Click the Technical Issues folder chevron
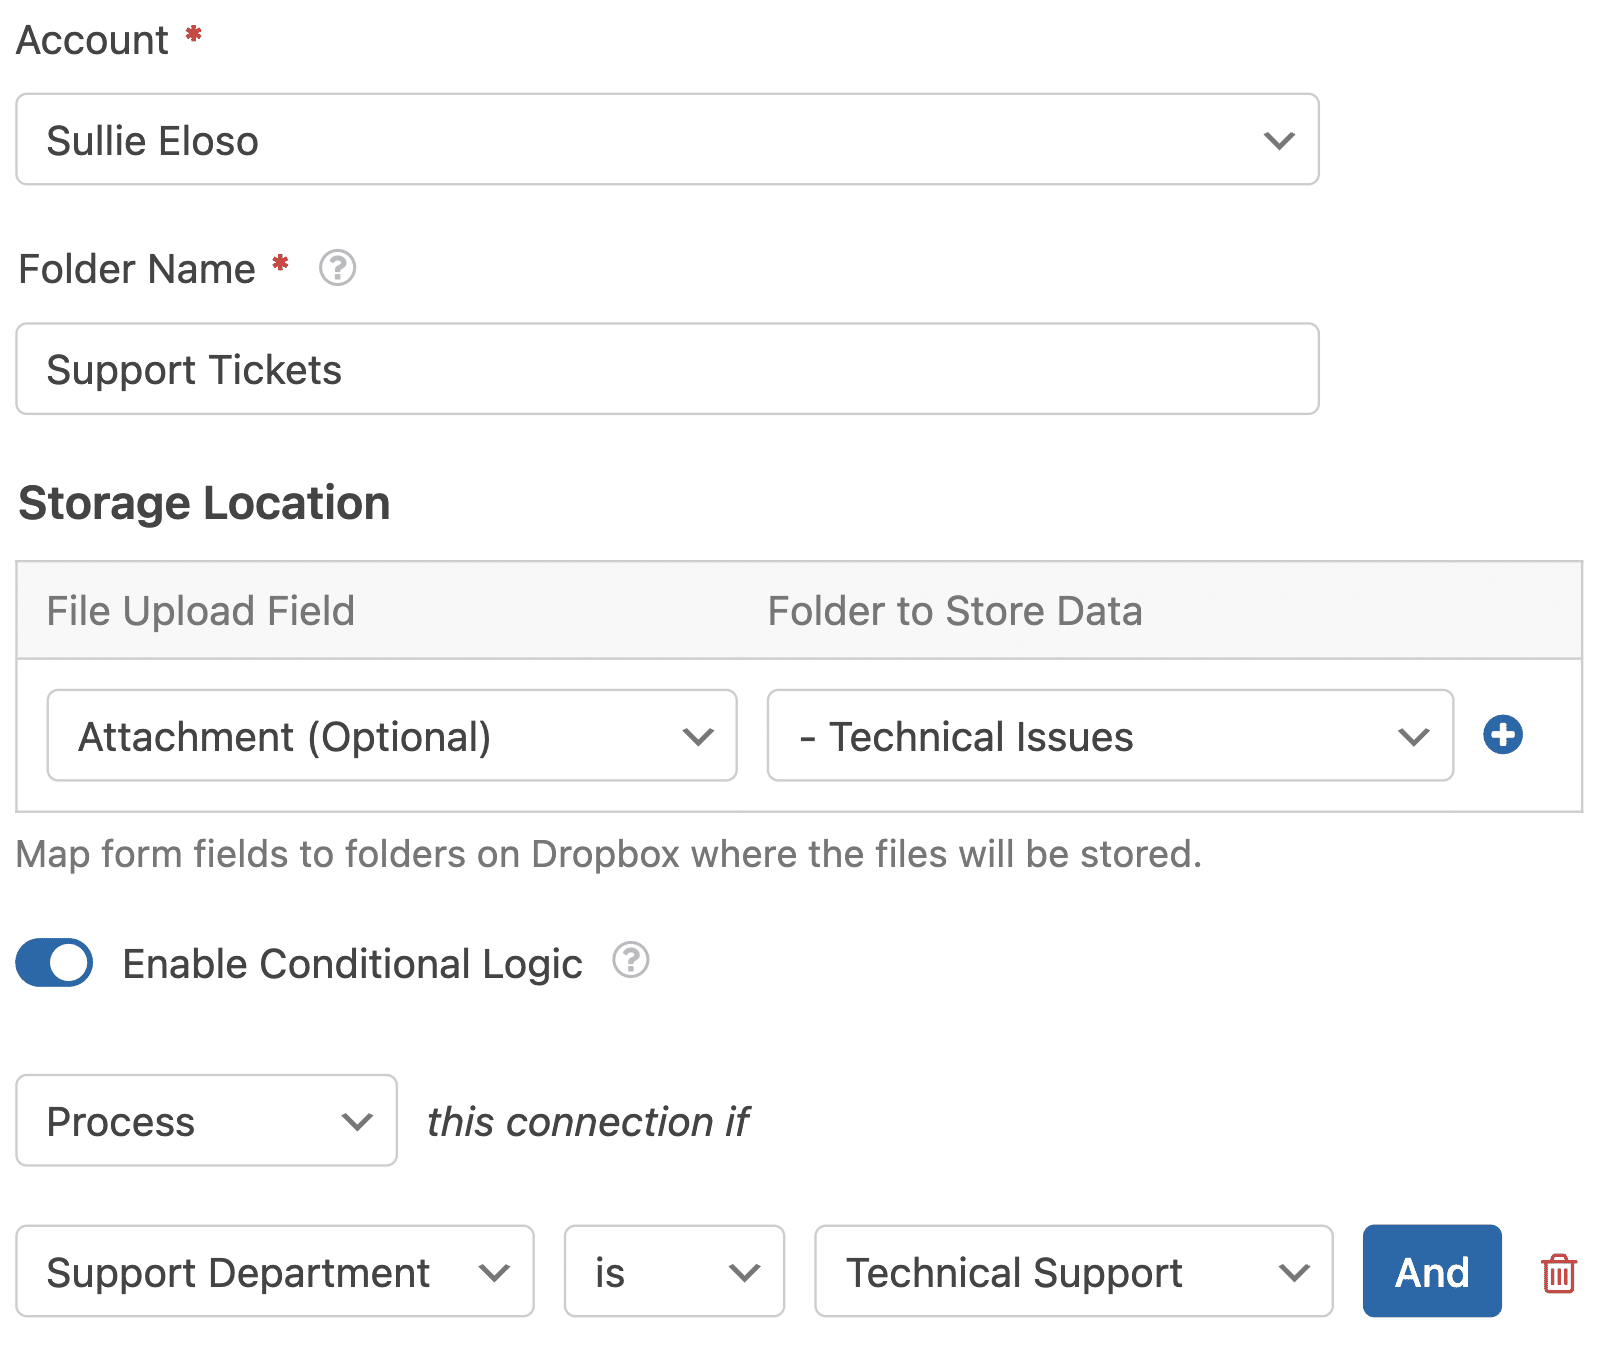This screenshot has width=1600, height=1348. pos(1413,736)
